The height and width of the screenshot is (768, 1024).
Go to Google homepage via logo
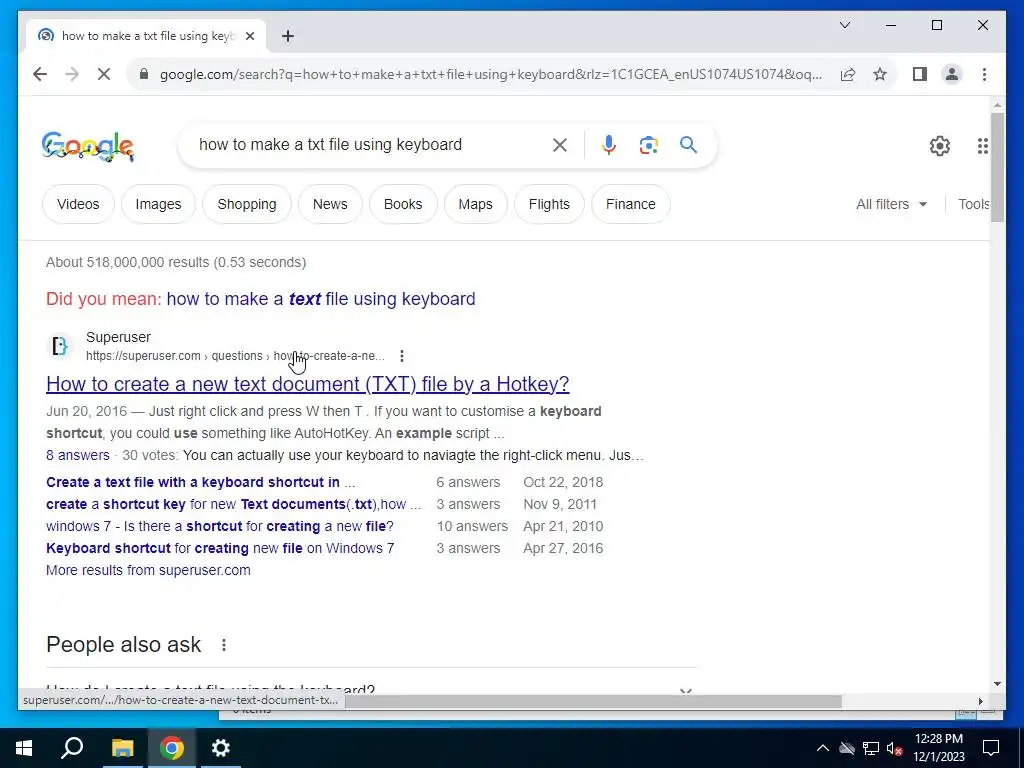[88, 146]
